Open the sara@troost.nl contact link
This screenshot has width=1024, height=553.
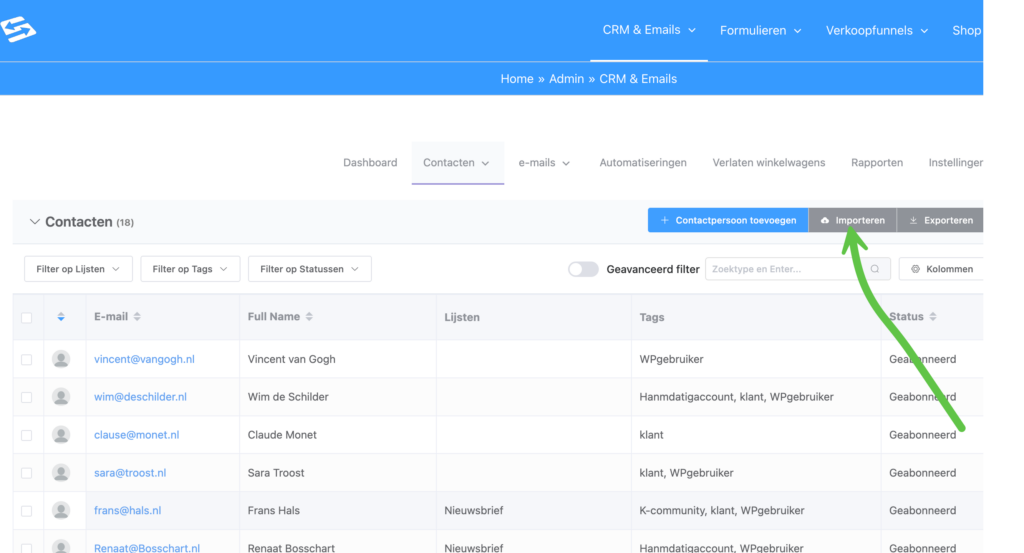[130, 473]
